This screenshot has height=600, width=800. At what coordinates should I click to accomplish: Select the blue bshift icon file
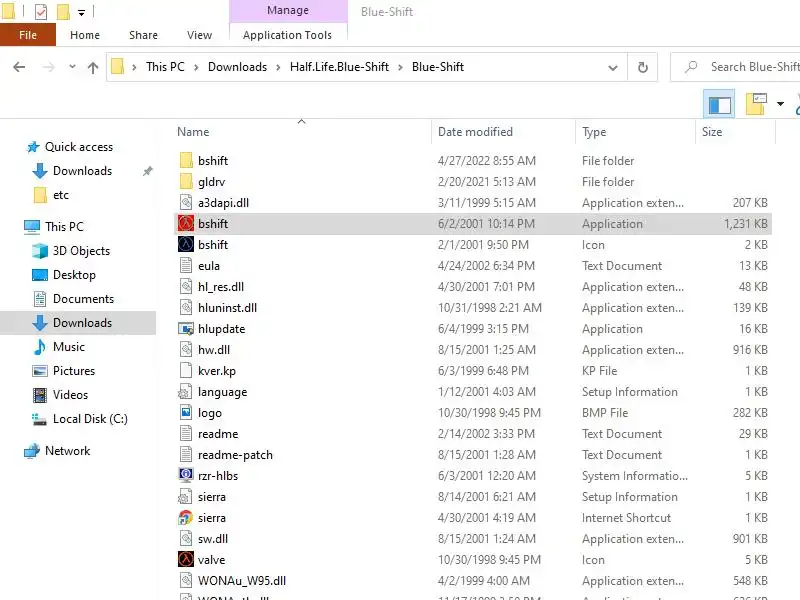click(x=186, y=244)
